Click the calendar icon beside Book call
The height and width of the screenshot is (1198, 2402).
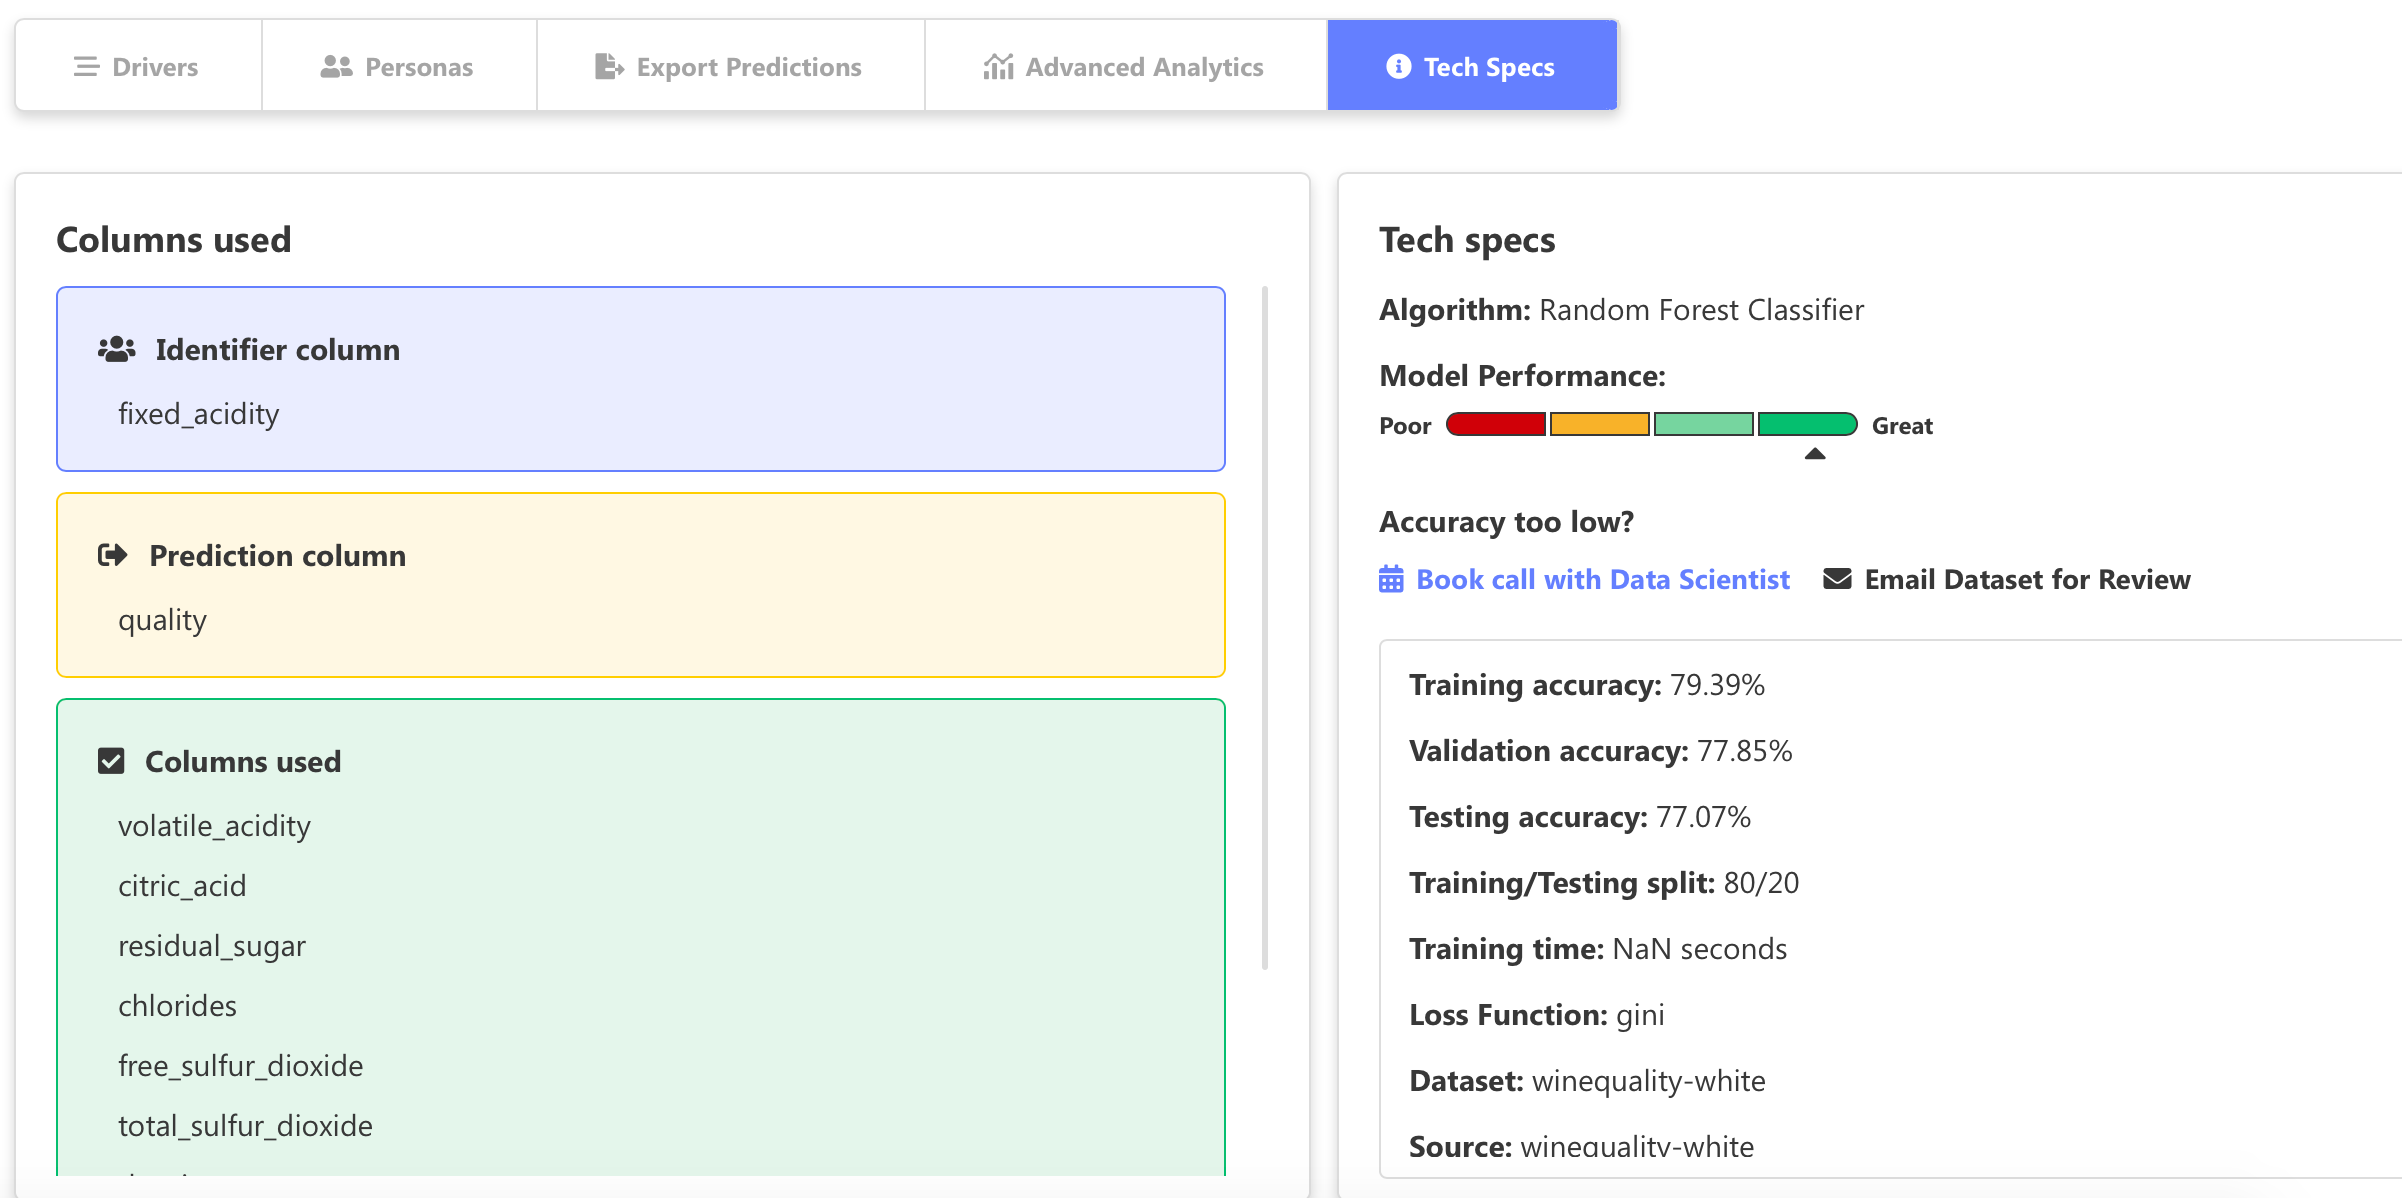[1391, 580]
